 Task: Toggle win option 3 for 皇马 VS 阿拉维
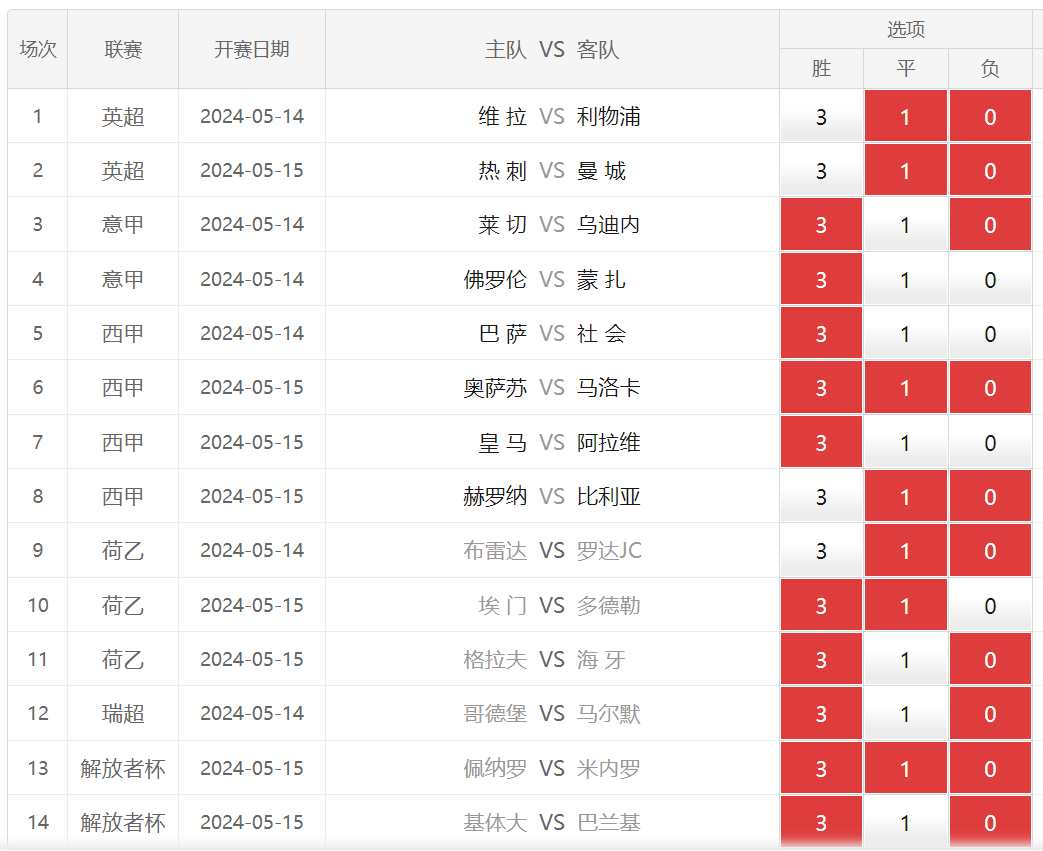(x=821, y=442)
